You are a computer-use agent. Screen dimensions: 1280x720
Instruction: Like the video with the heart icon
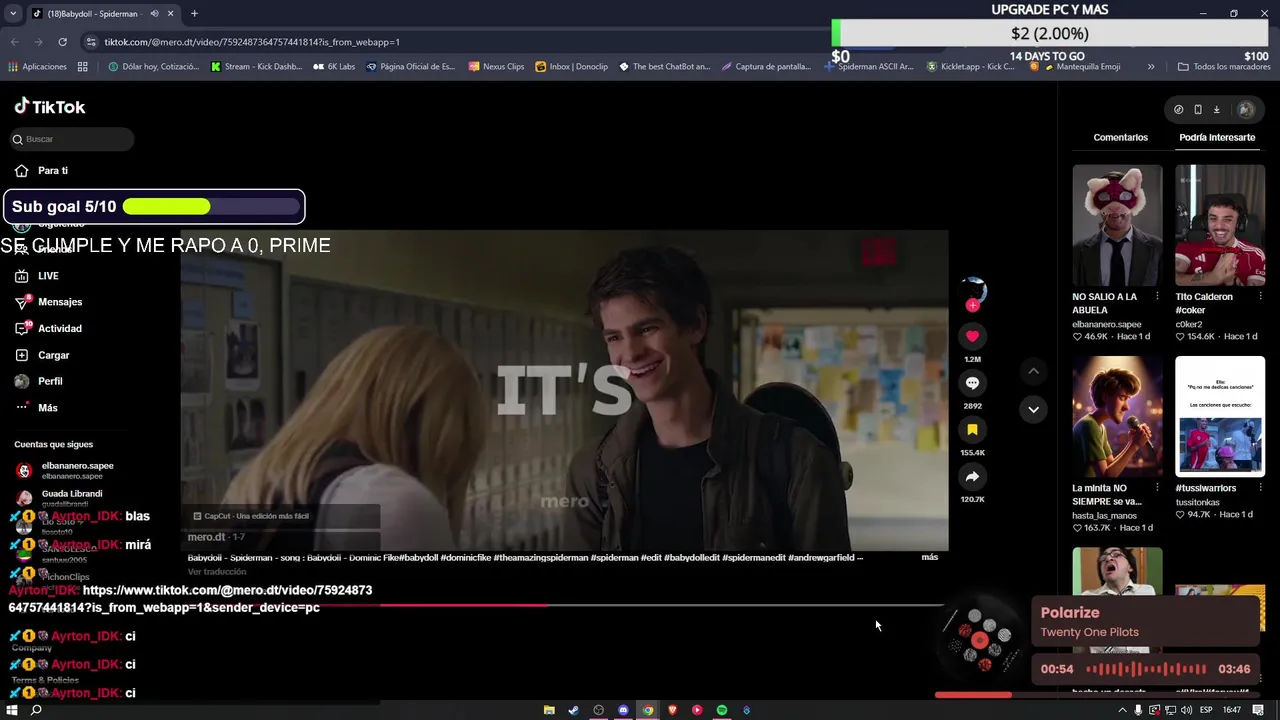(x=972, y=336)
